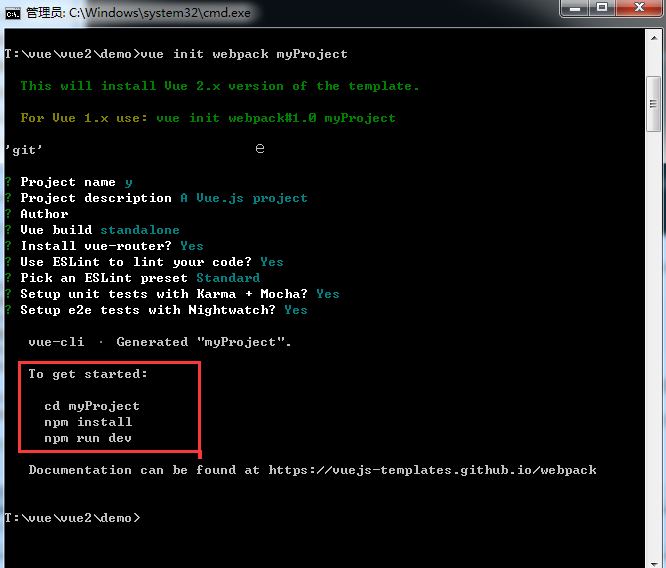
Task: Click the https://vuejs-templates.github.io/webpack URL
Action: pos(432,470)
